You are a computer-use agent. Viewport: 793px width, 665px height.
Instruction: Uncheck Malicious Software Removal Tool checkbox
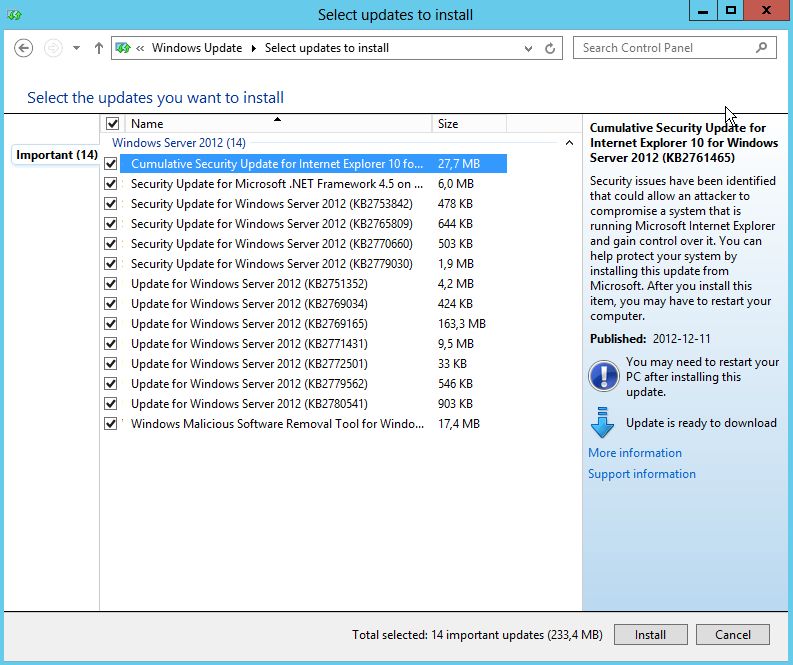[110, 424]
